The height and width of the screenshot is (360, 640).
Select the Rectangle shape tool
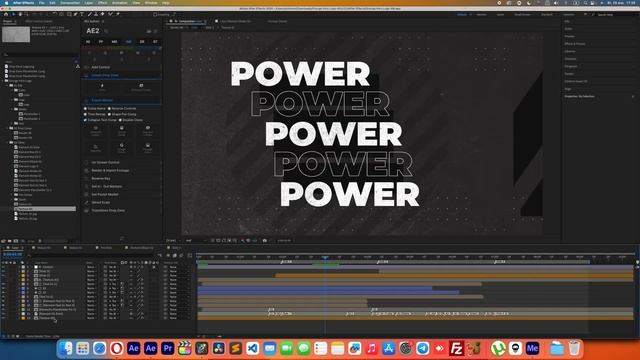69,14
